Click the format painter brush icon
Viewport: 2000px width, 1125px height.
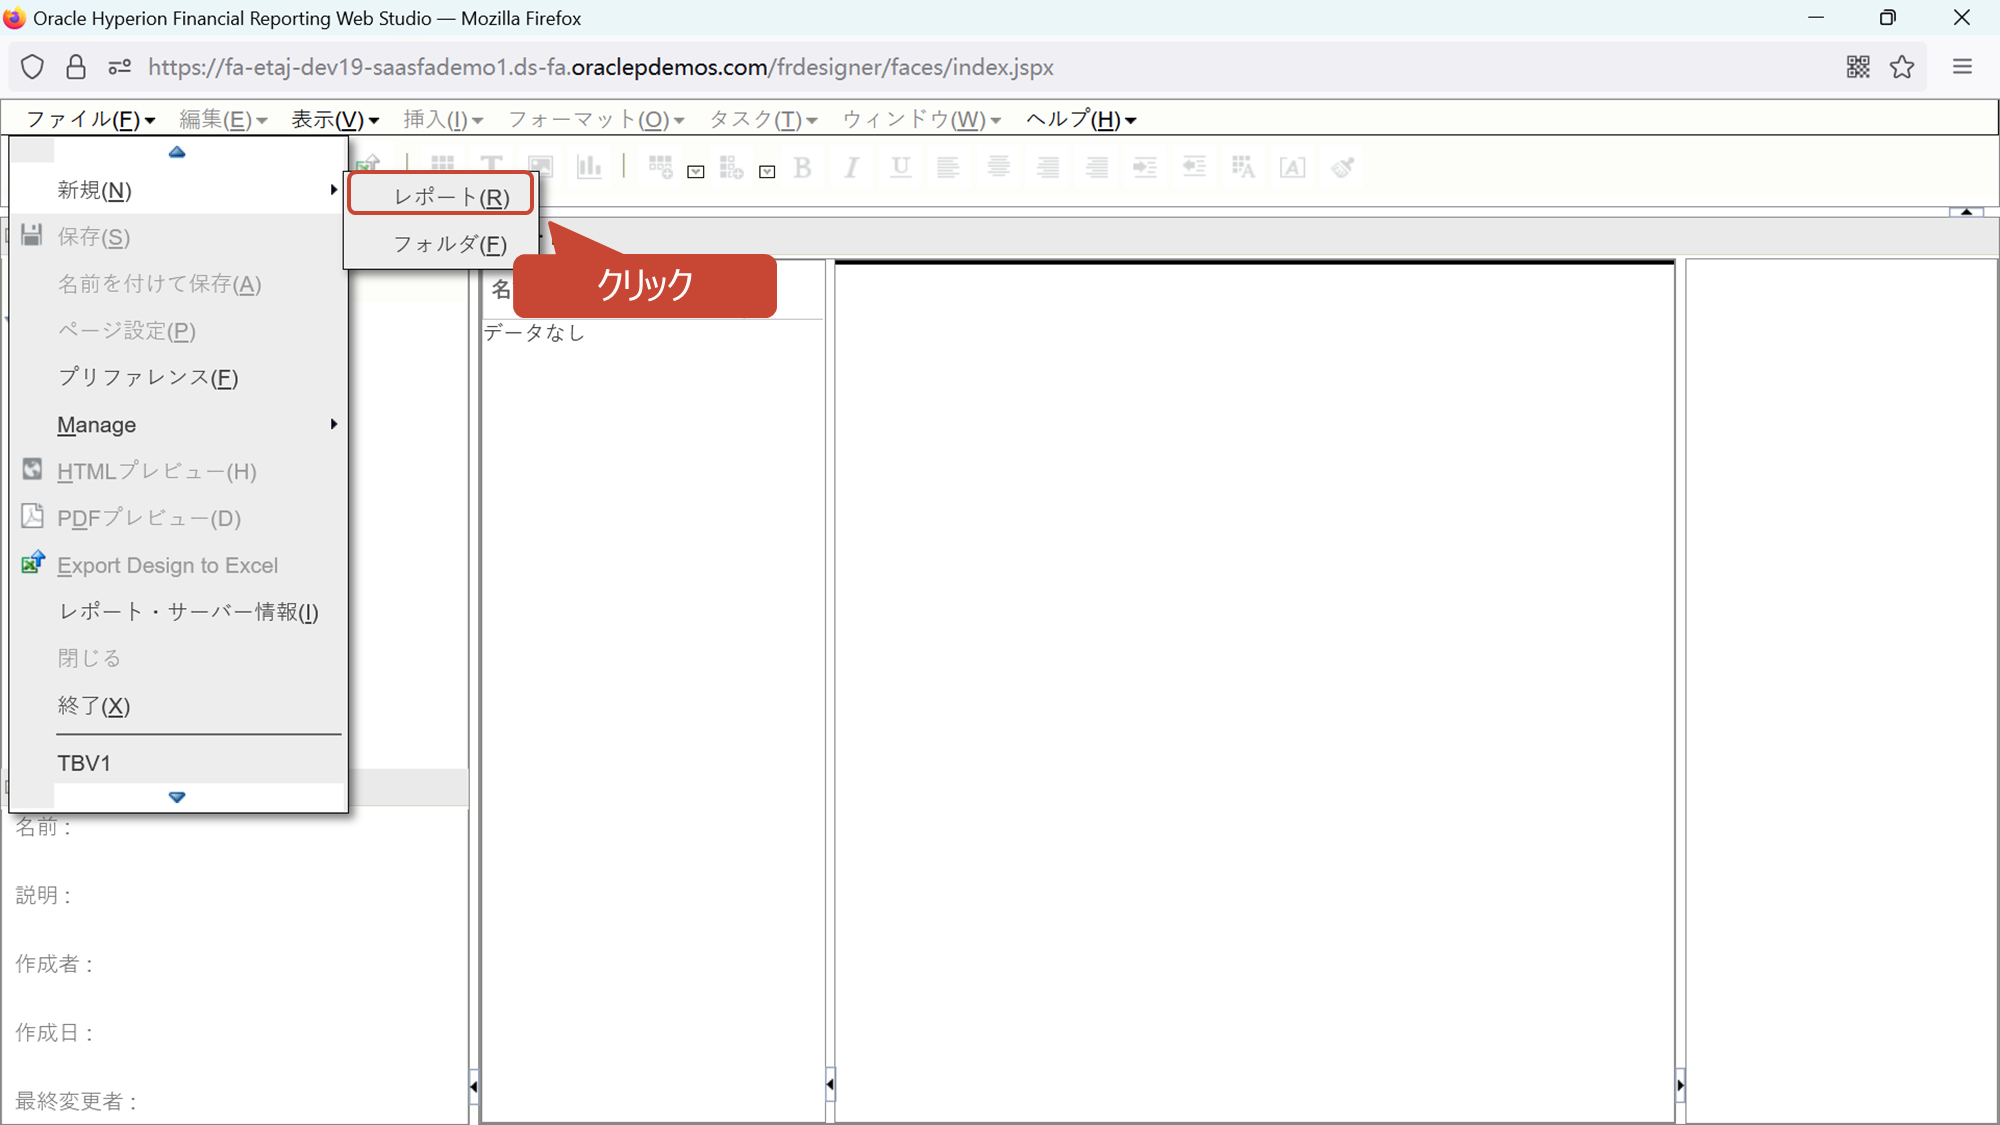click(1342, 167)
